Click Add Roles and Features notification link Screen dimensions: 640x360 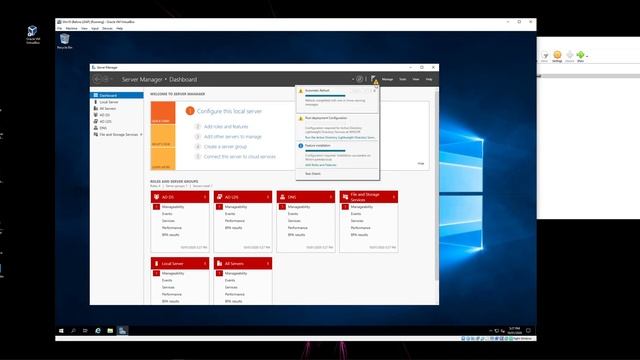[x=321, y=165]
